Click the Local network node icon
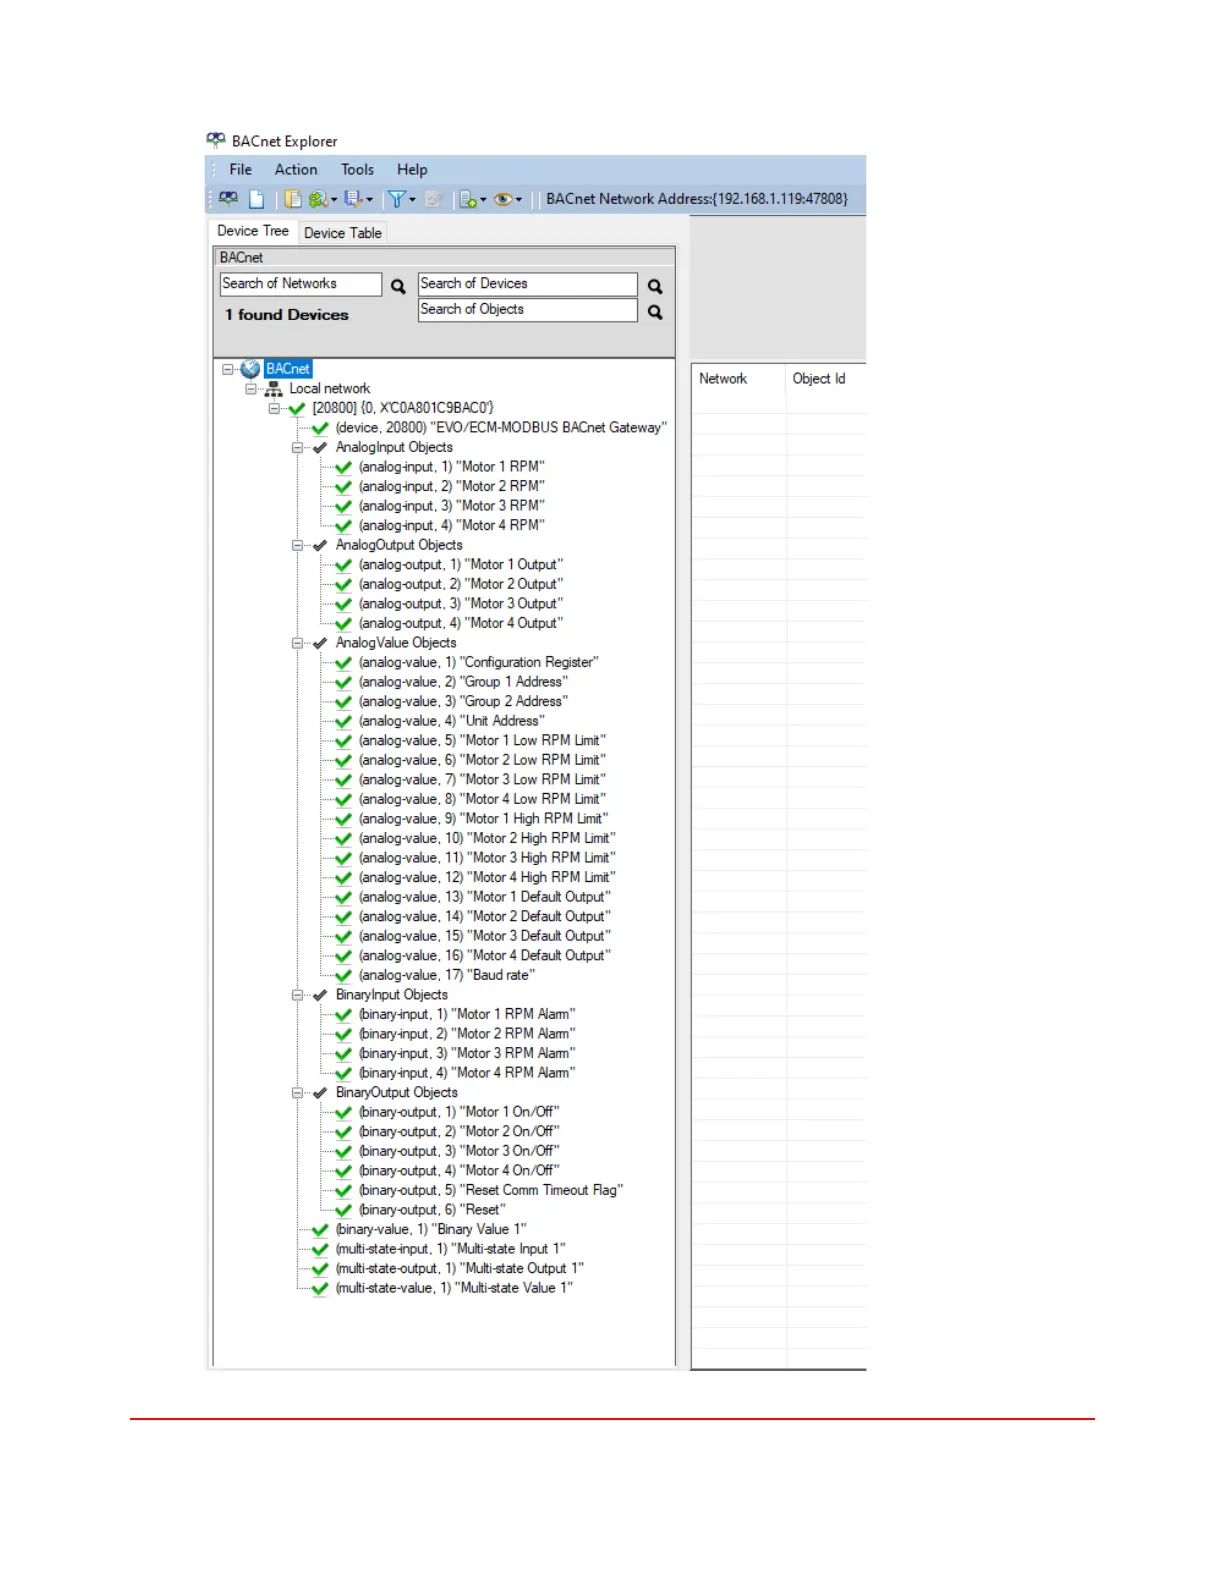This screenshot has height=1584, width=1224. (273, 389)
